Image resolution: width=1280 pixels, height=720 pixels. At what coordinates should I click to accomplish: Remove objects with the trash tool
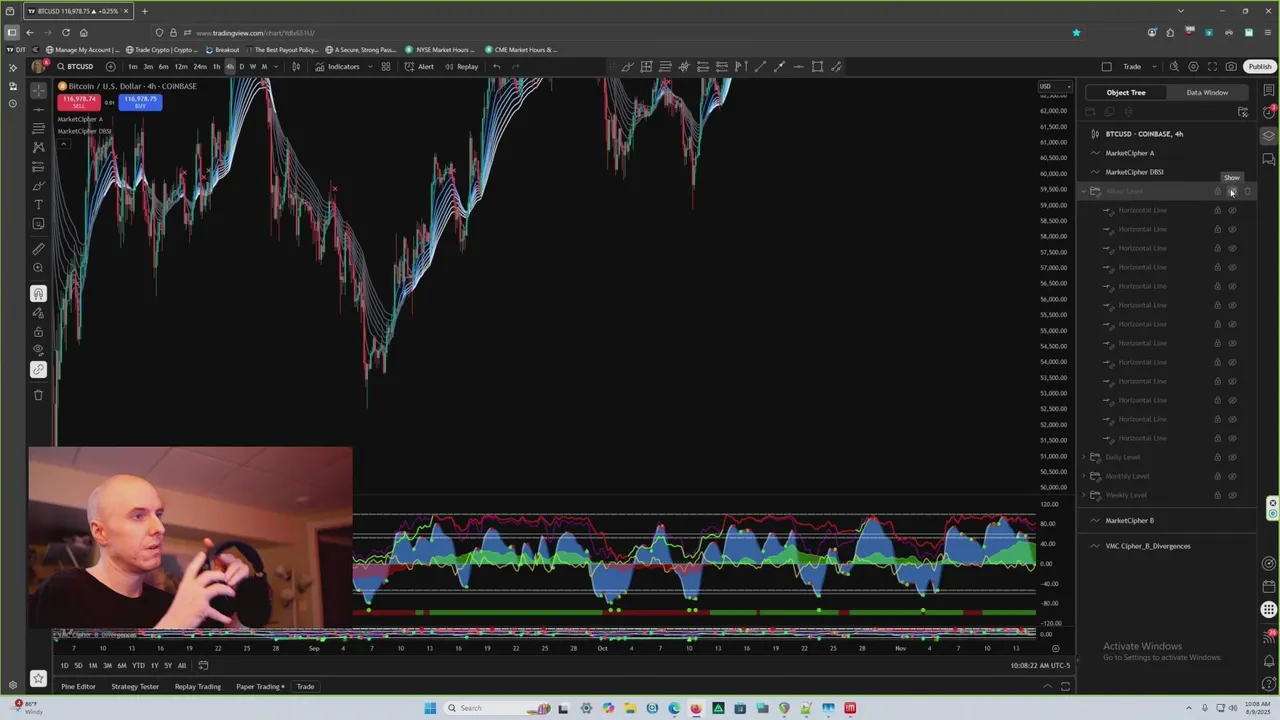(38, 395)
